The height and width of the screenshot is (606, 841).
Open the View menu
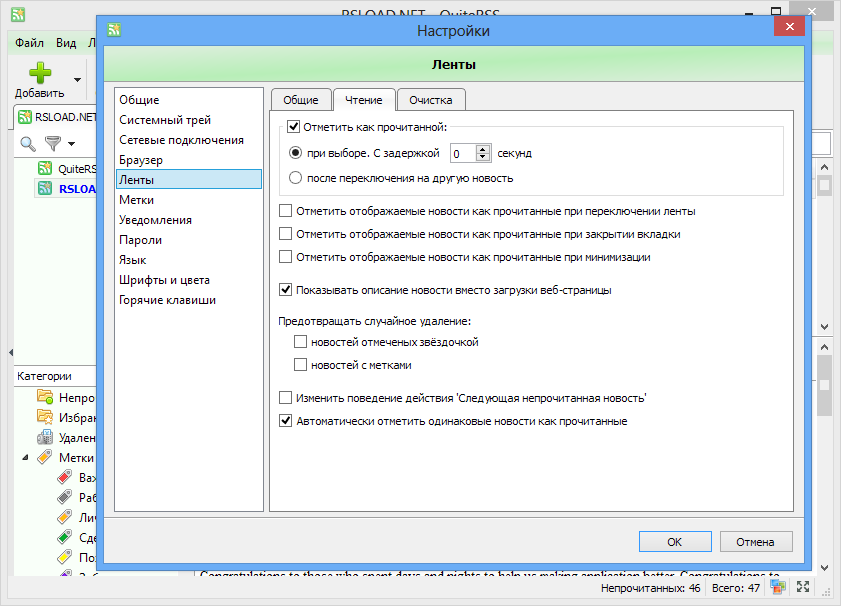[66, 43]
